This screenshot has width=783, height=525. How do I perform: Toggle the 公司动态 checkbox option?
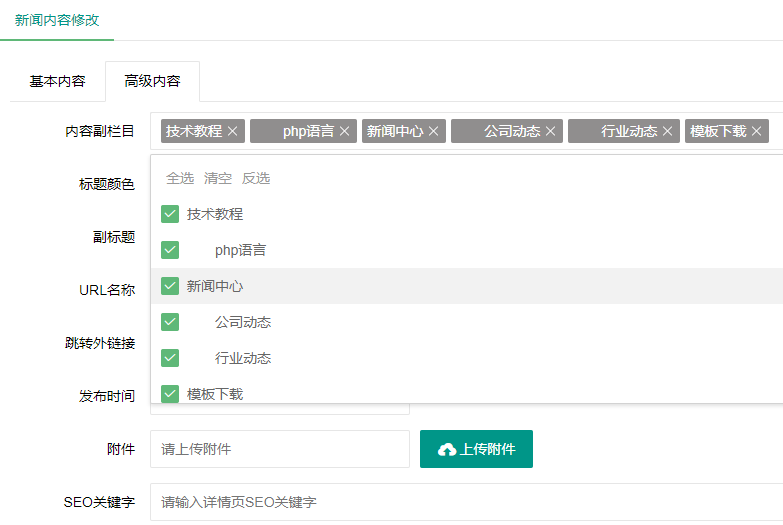coord(170,322)
